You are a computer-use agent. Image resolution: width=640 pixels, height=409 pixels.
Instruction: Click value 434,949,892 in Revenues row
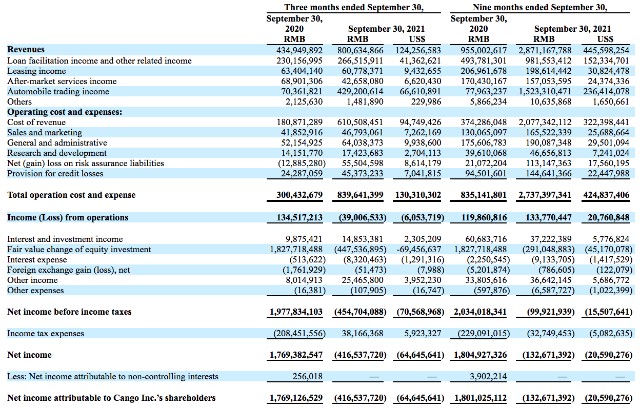click(299, 50)
